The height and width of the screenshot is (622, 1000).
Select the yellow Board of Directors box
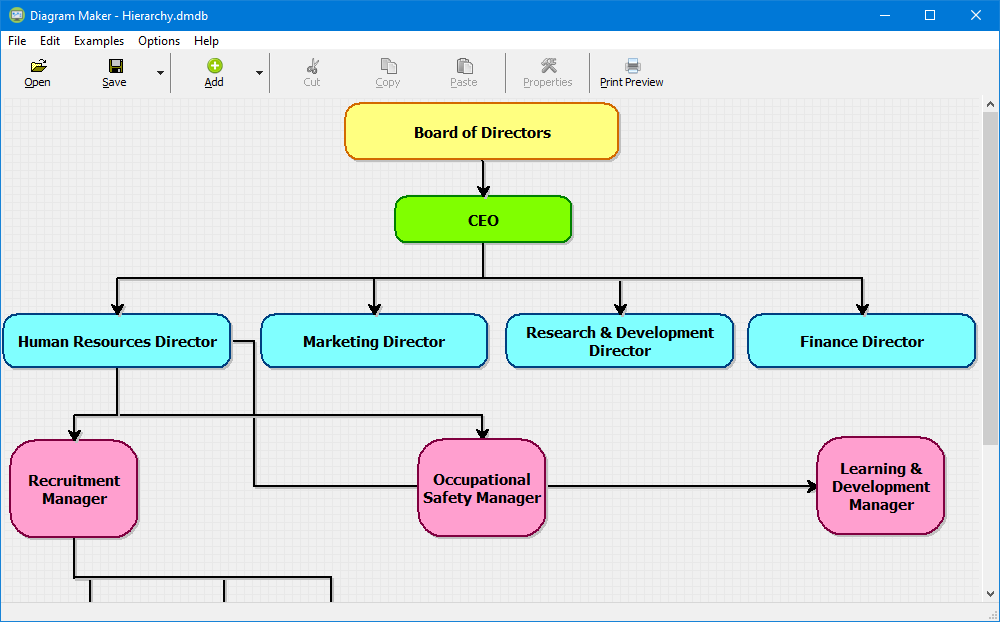tap(482, 132)
